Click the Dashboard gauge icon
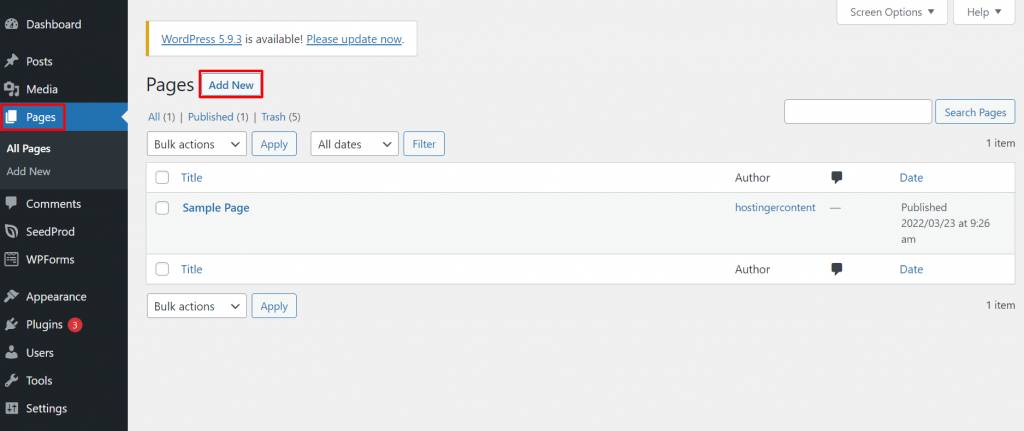 tap(12, 24)
